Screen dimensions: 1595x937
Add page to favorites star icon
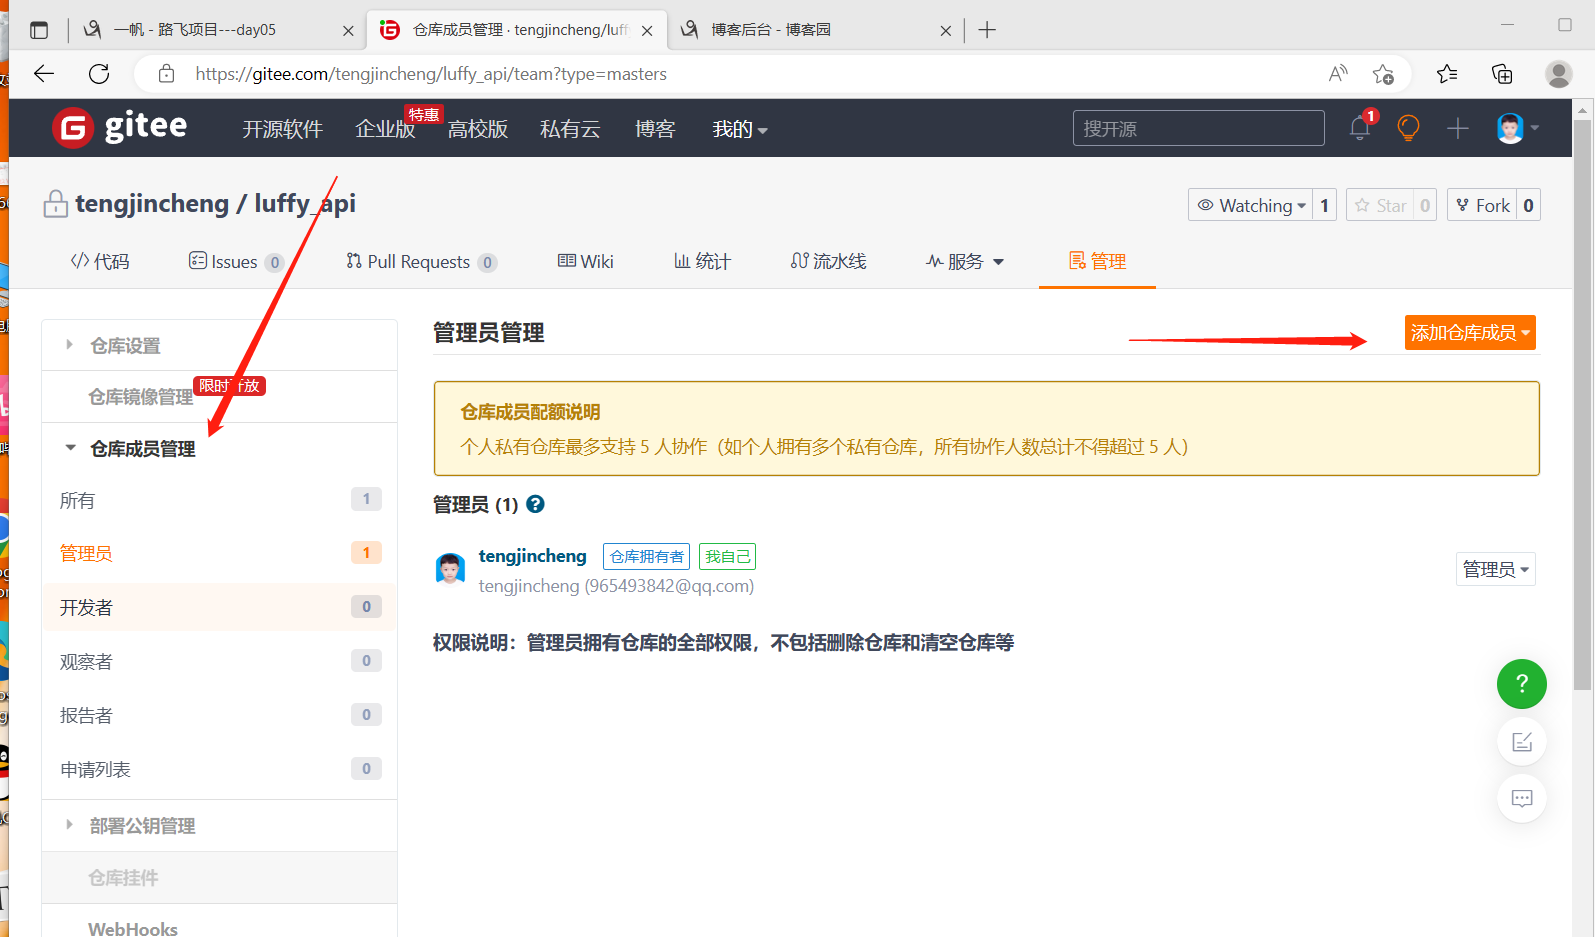pos(1383,73)
